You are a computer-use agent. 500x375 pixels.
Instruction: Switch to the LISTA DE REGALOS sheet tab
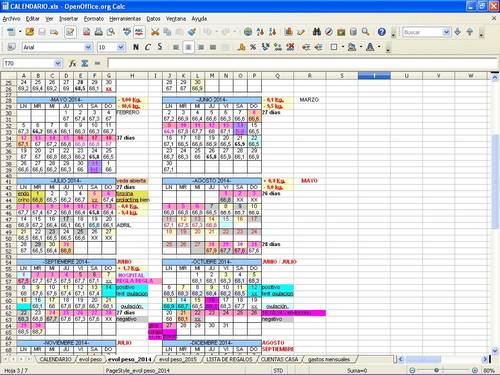click(229, 359)
